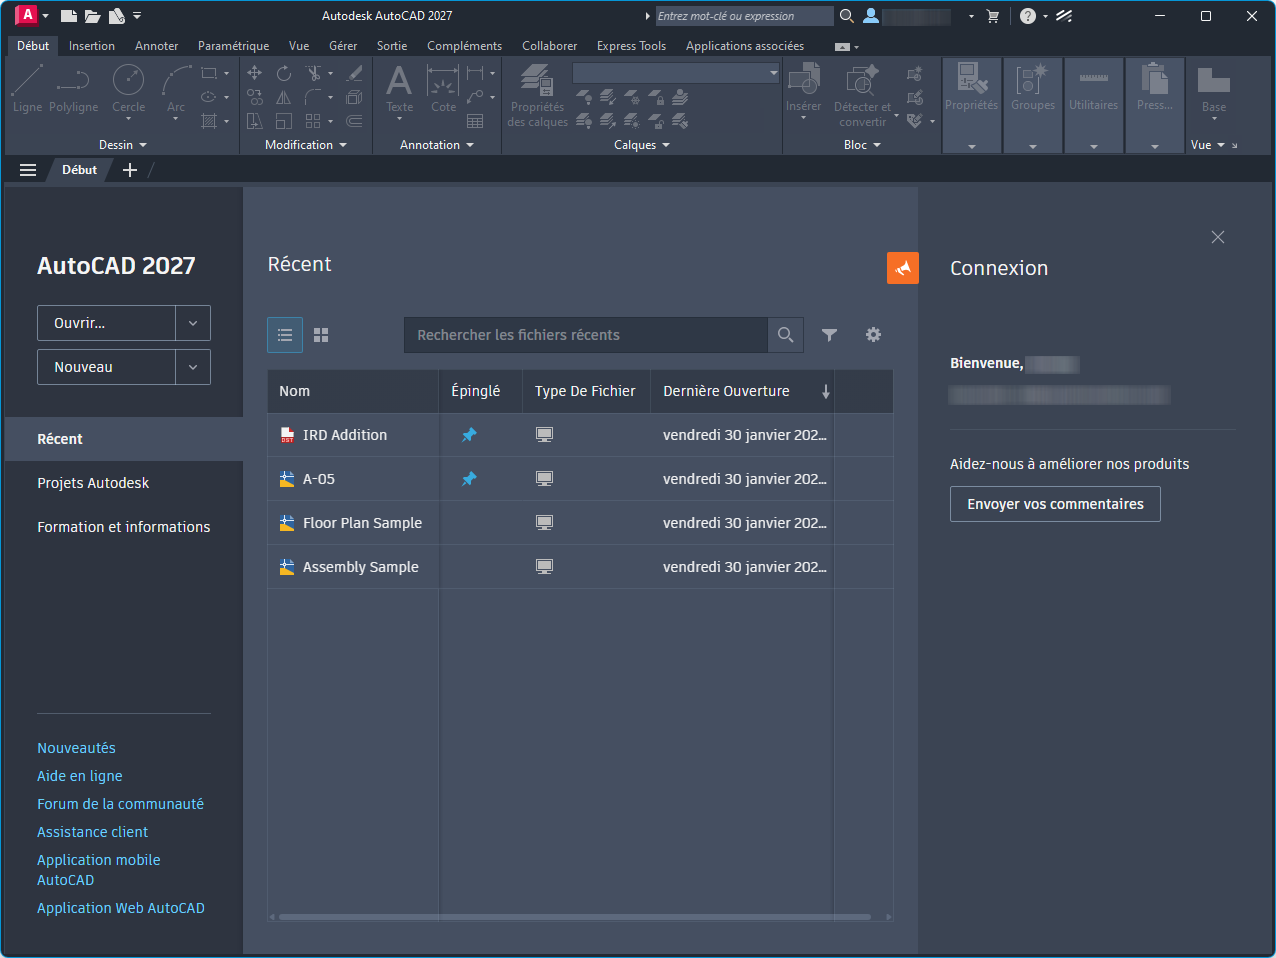Open the Autodesk App Store cart icon
Screen dimensions: 1276x958
point(993,16)
